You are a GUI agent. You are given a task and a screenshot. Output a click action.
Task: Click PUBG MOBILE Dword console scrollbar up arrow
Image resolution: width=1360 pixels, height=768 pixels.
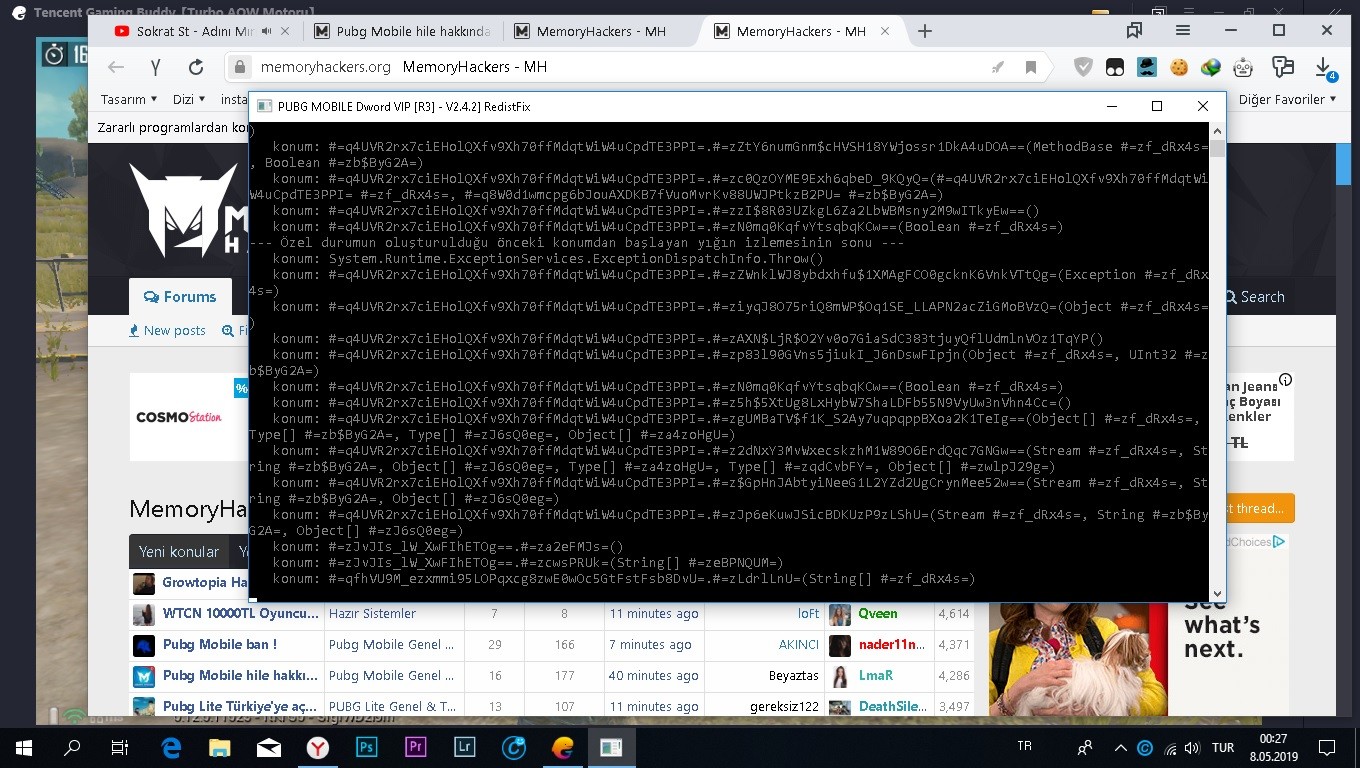(1217, 131)
